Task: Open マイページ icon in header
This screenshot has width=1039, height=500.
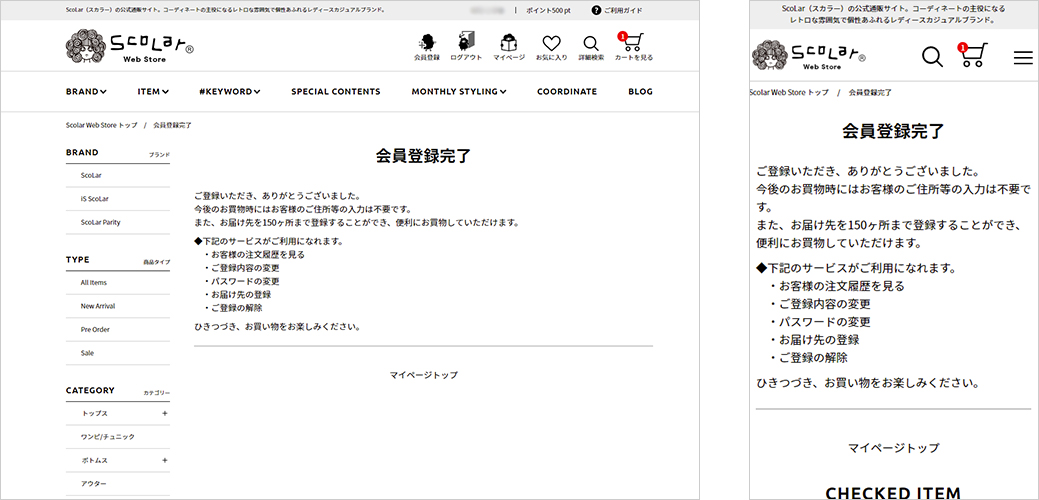Action: 509,47
